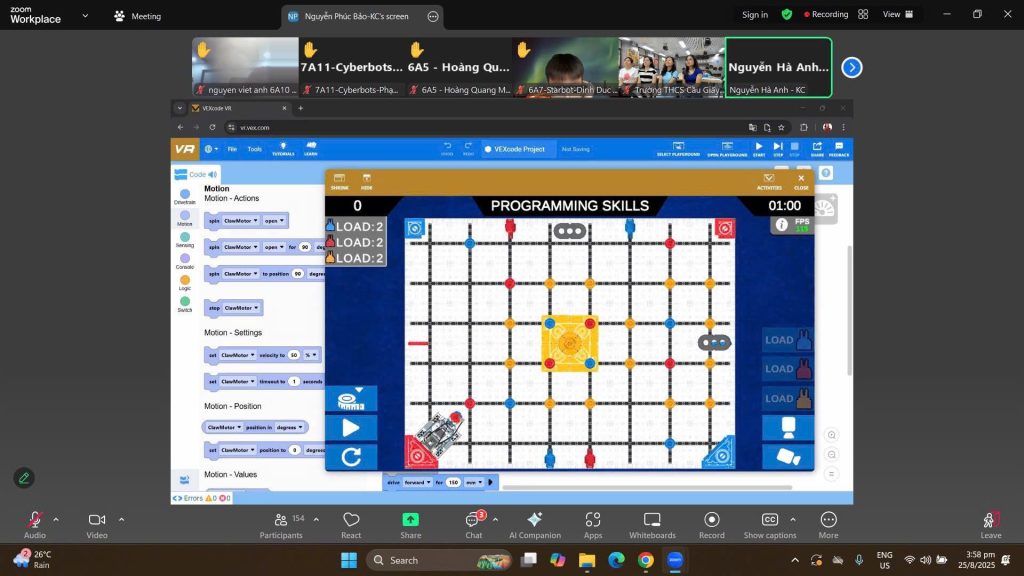
Task: Select the Motion block category
Action: (x=185, y=218)
